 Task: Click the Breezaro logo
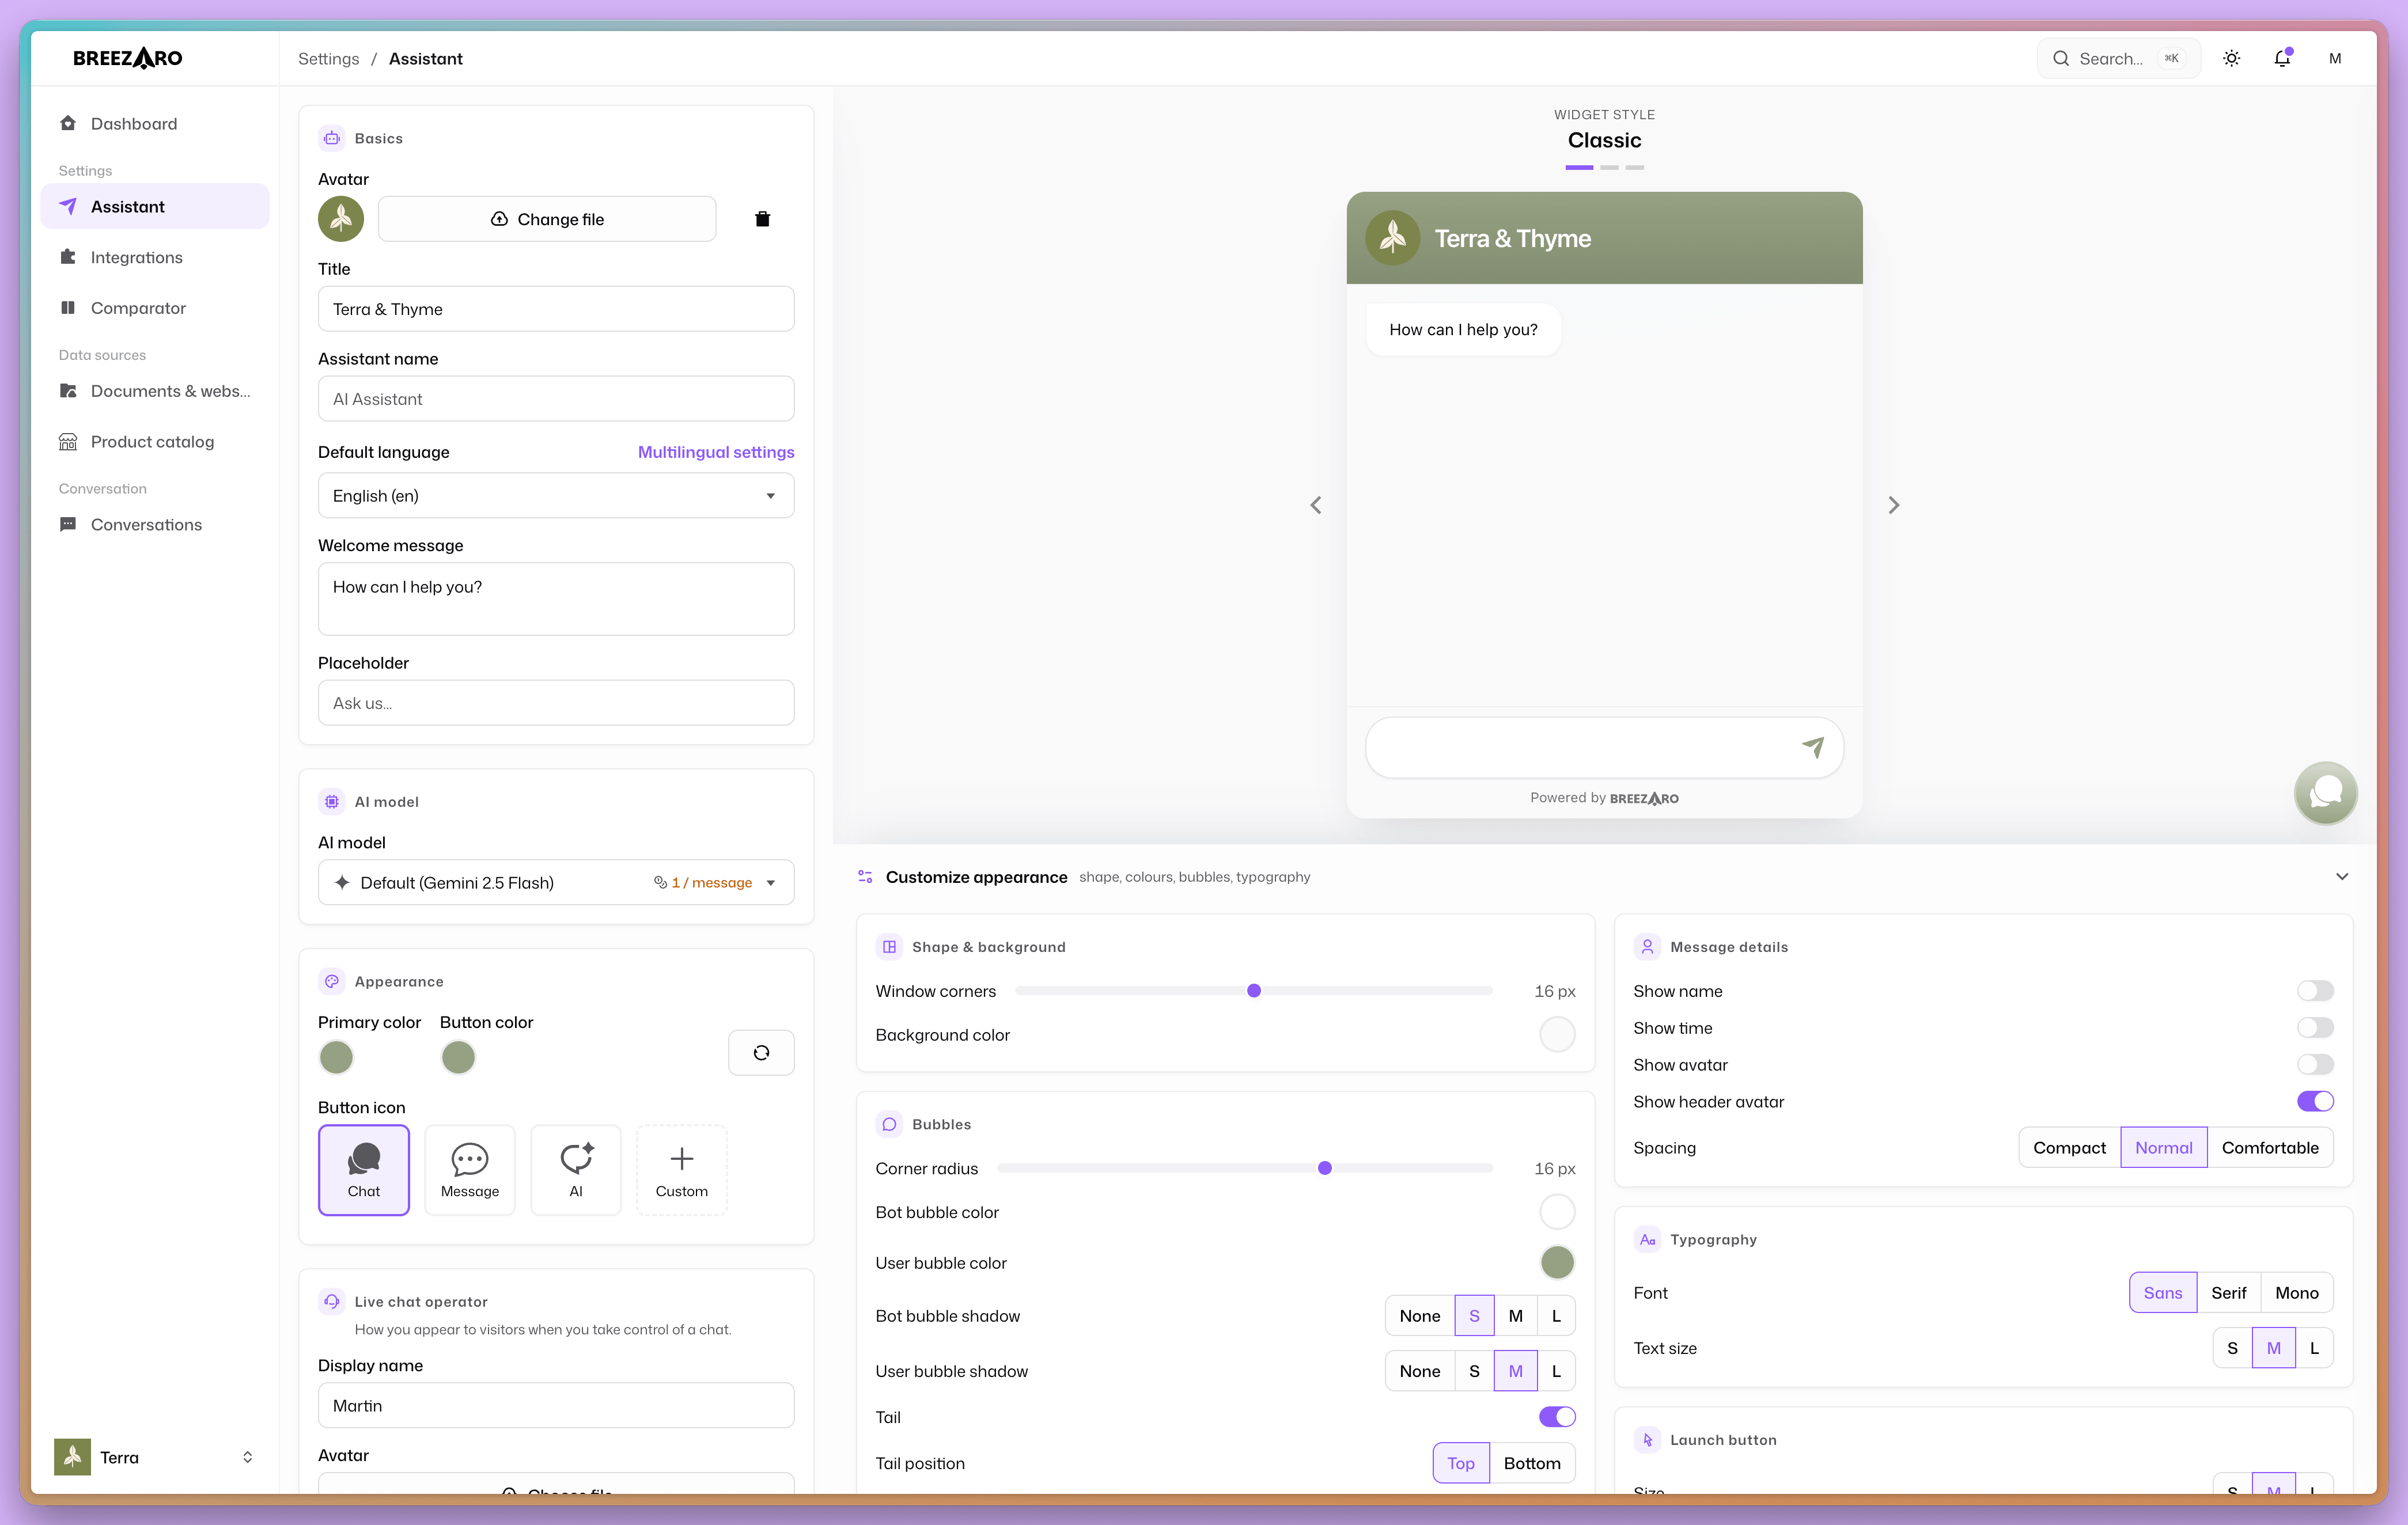127,58
